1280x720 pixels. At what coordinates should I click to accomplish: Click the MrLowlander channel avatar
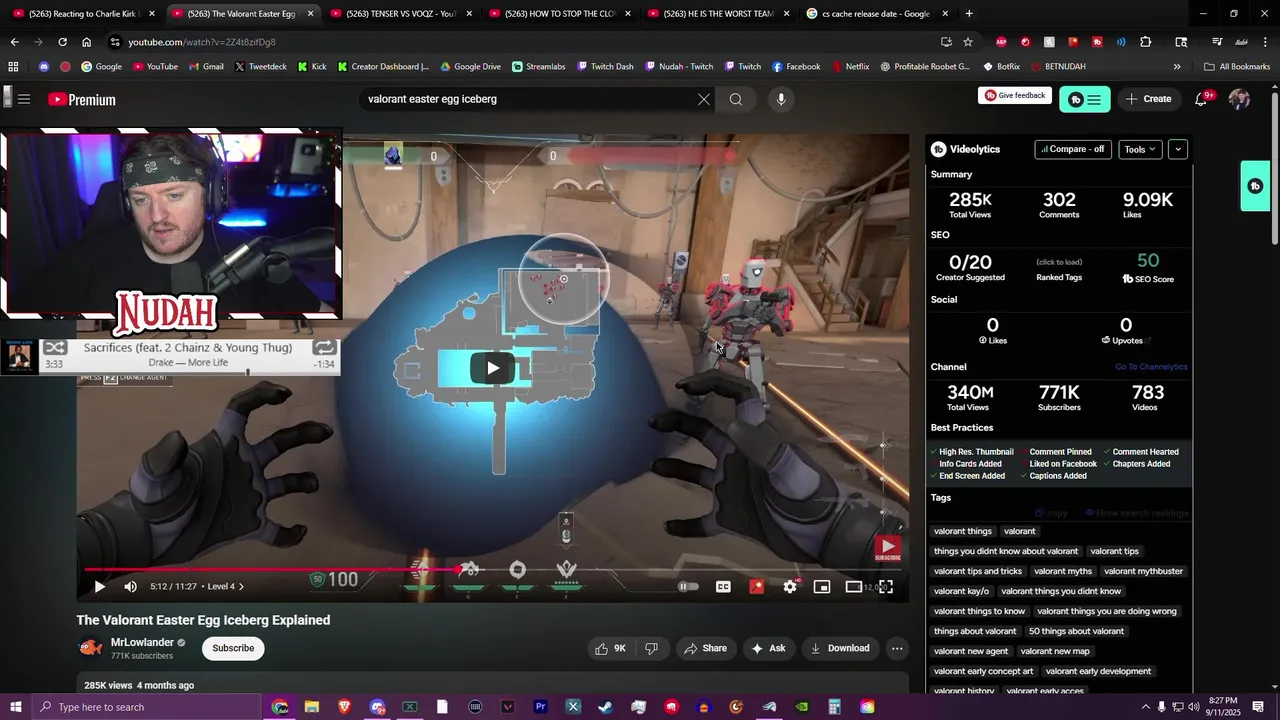point(90,648)
